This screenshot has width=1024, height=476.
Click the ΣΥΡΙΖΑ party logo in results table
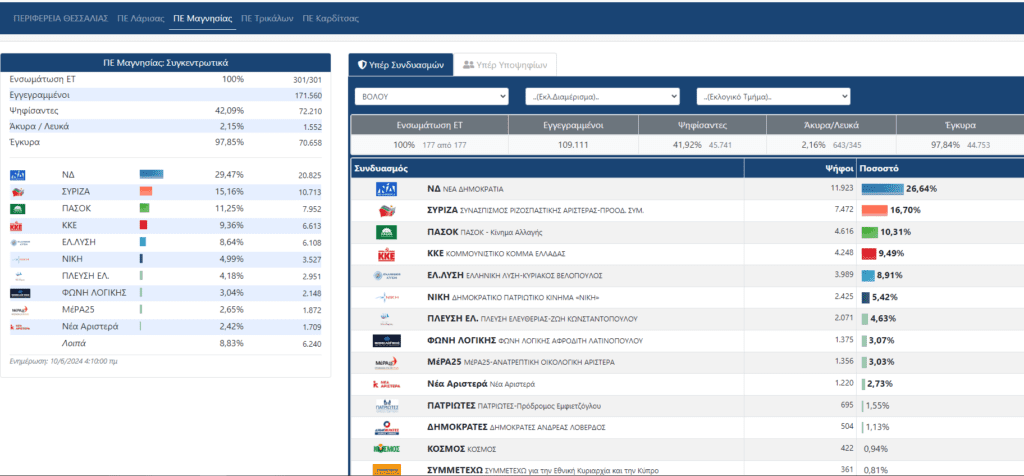(x=387, y=210)
